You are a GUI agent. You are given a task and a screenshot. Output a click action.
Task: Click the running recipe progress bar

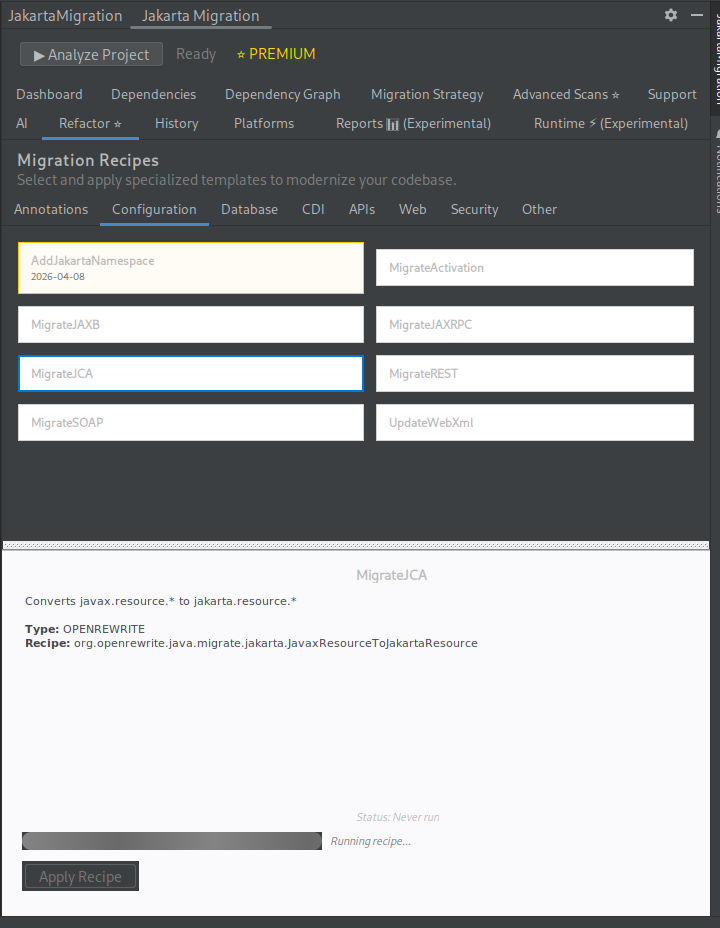(x=172, y=841)
